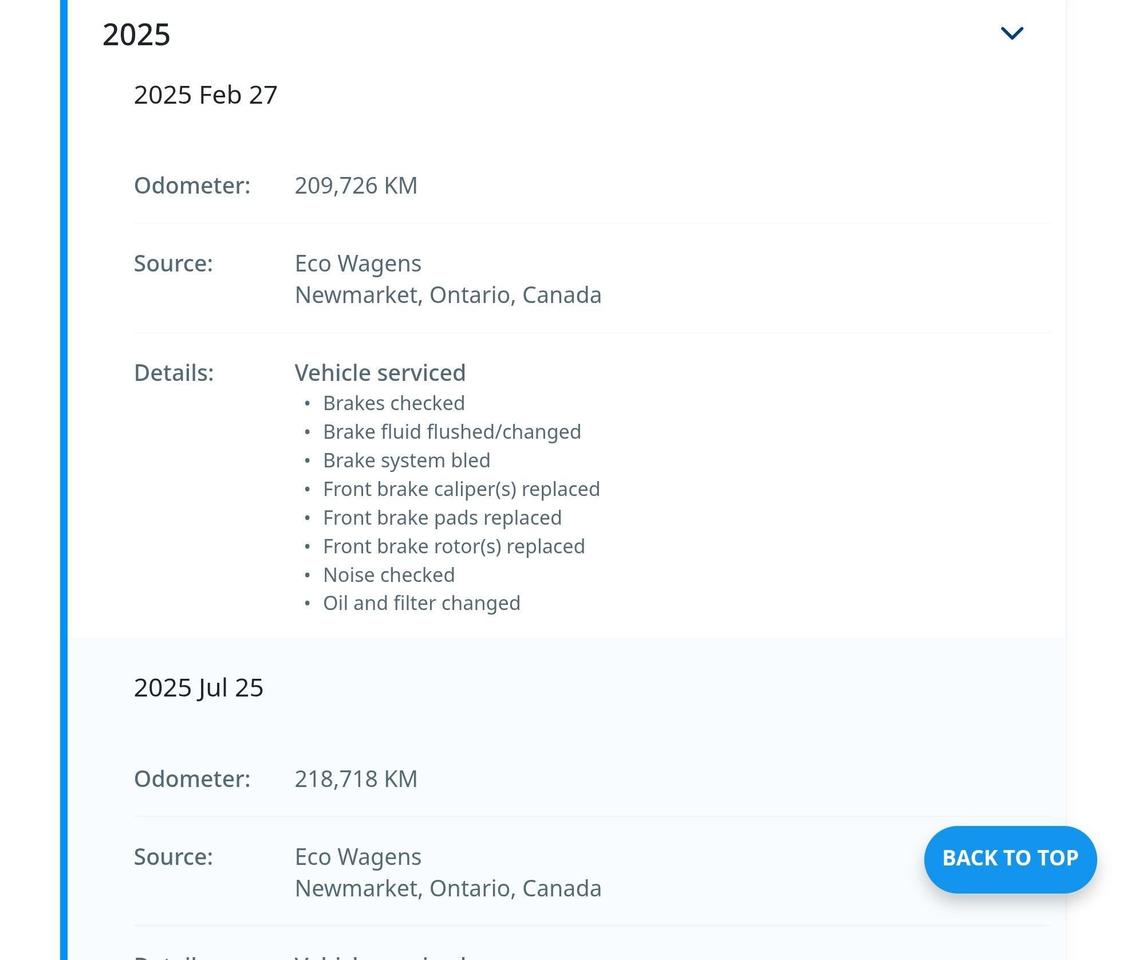The height and width of the screenshot is (960, 1127).
Task: Collapse the 2025 section chevron
Action: click(1012, 34)
